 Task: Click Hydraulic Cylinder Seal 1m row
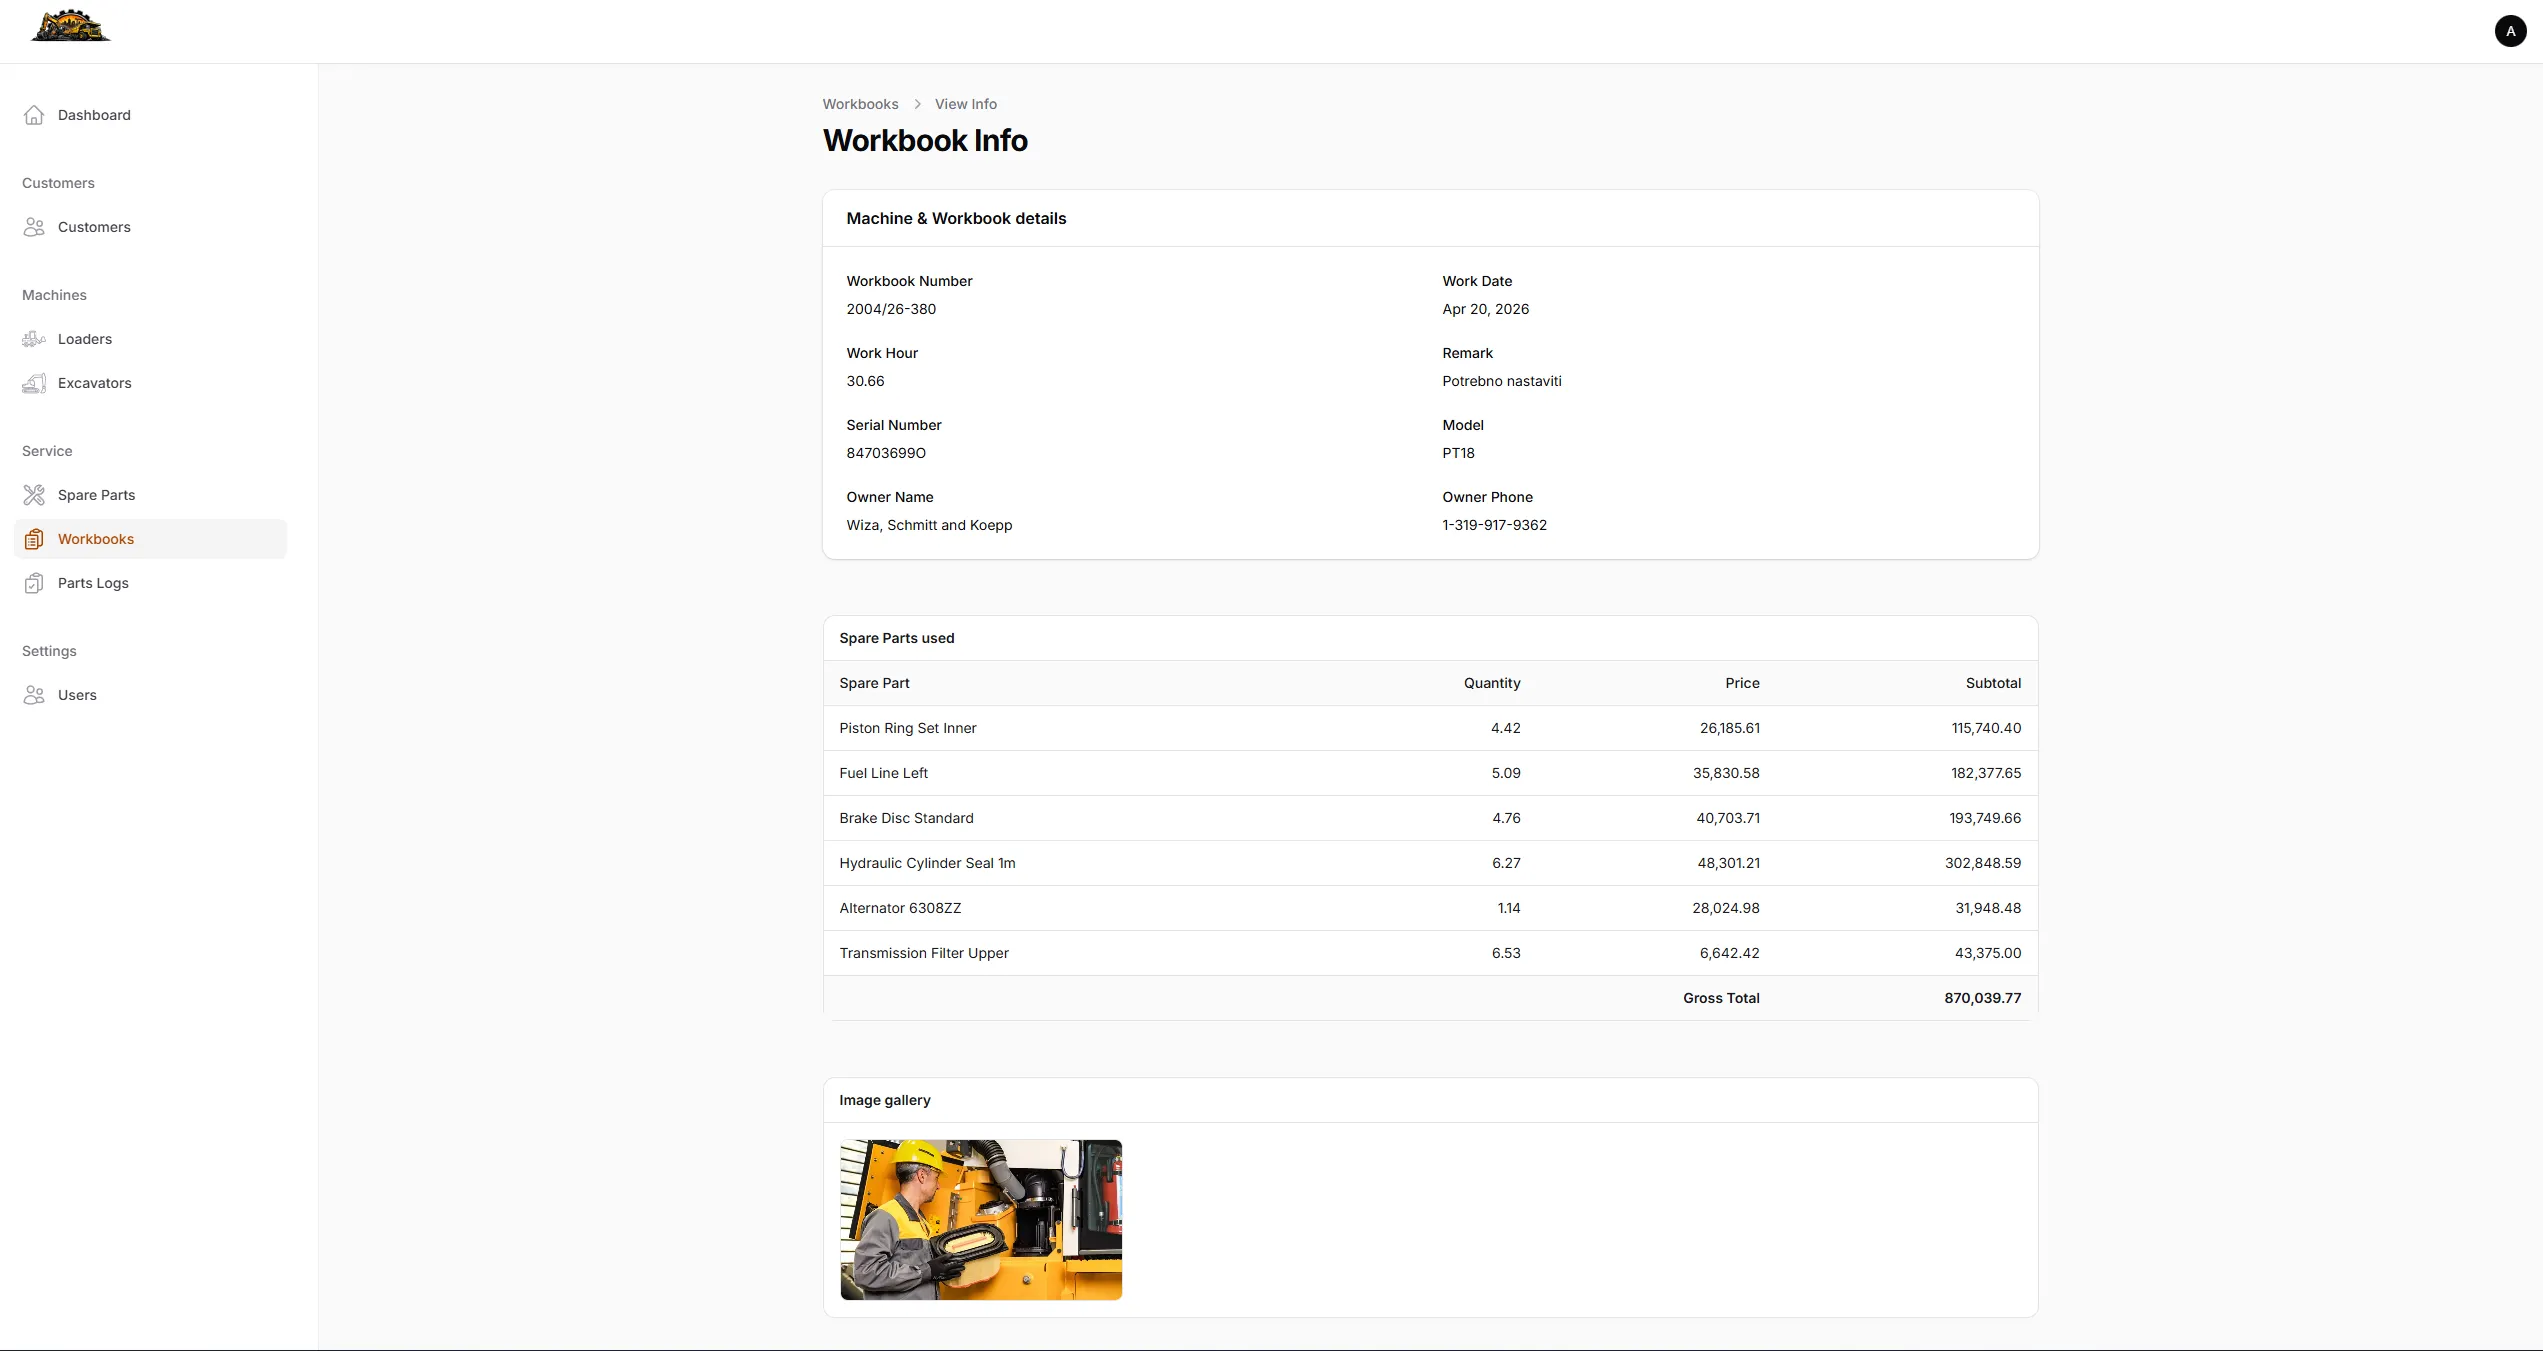1430,863
